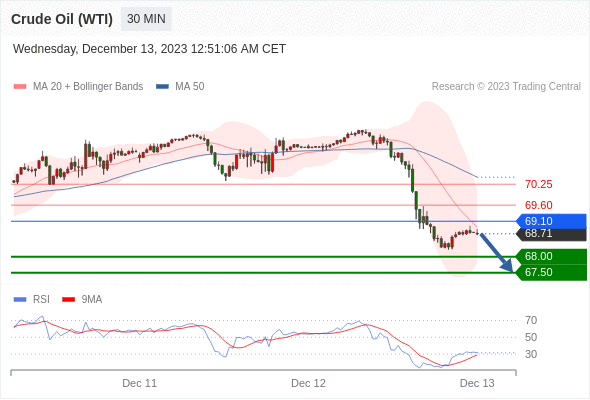Viewport: 590px width, 400px height.
Task: Click the 30 MIN timeframe badge
Action: (x=146, y=19)
